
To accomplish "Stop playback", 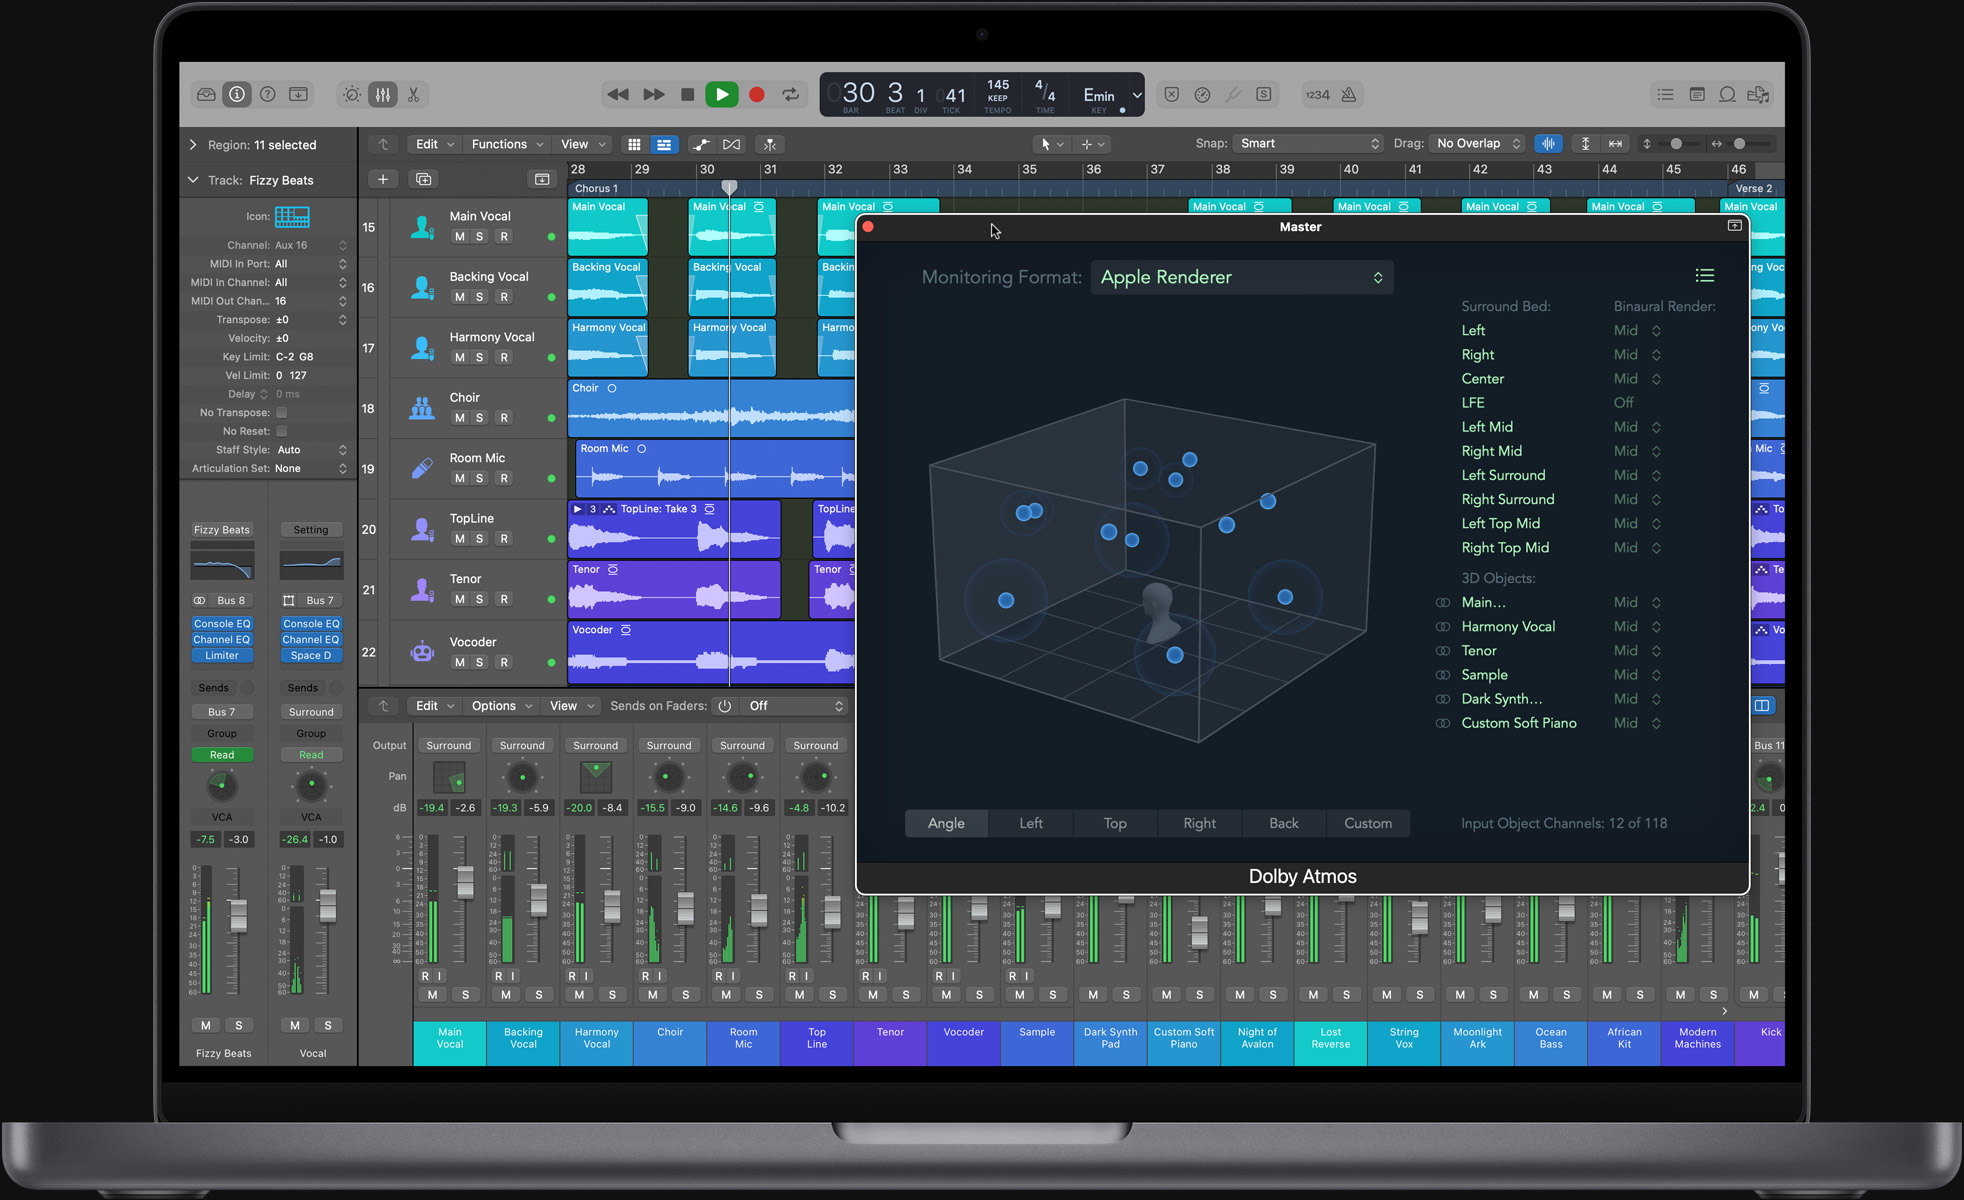I will [687, 94].
